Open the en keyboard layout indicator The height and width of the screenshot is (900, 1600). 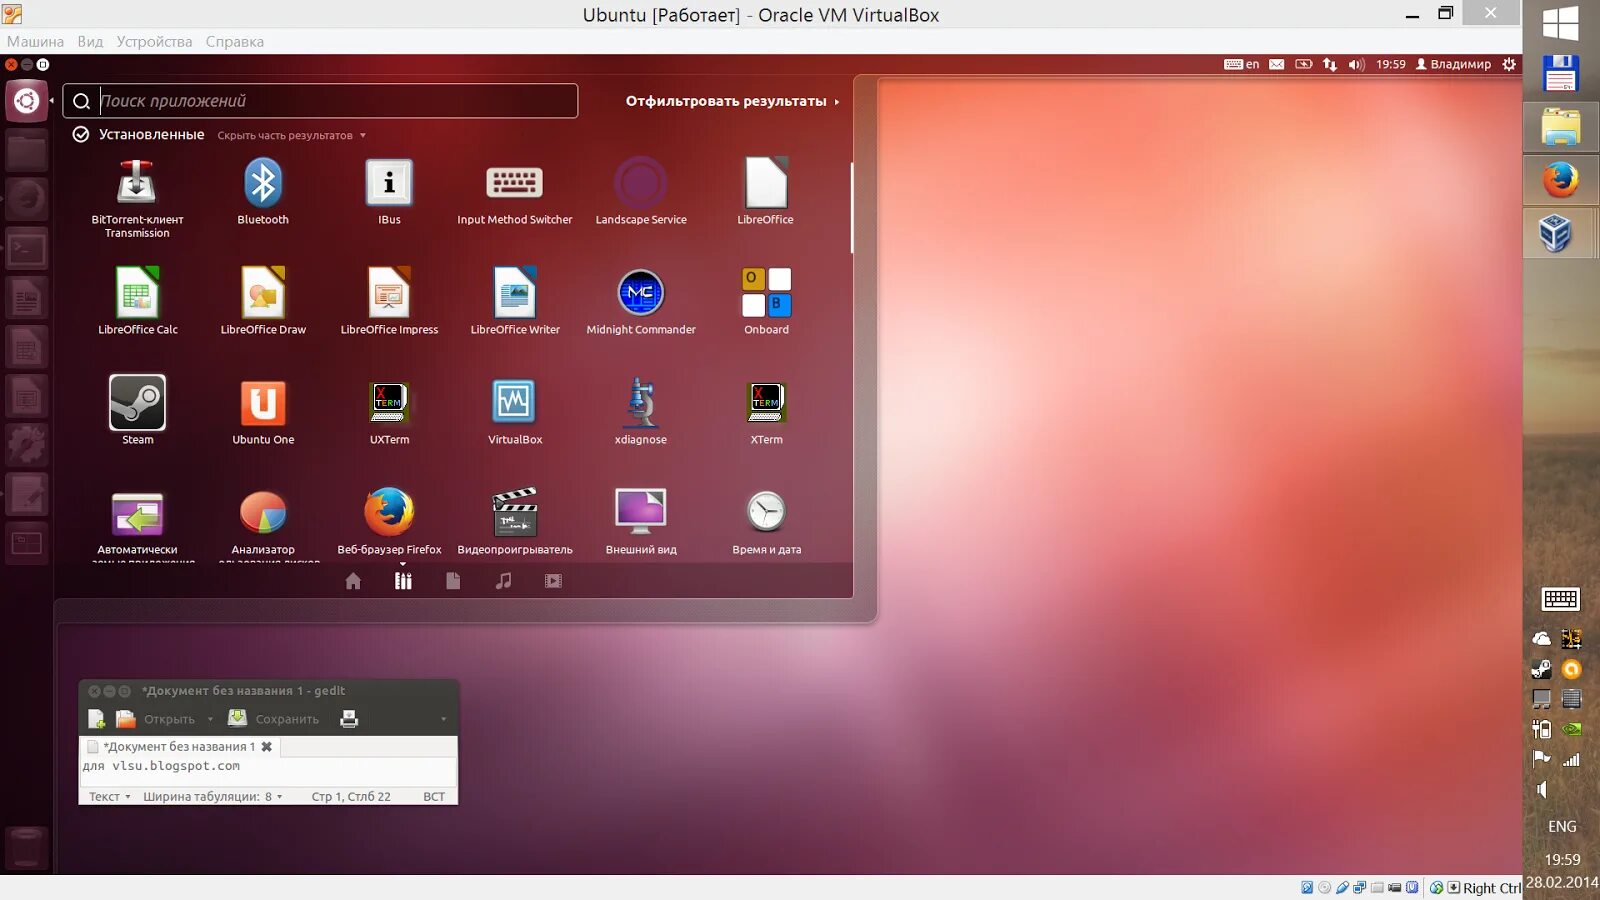[1242, 64]
